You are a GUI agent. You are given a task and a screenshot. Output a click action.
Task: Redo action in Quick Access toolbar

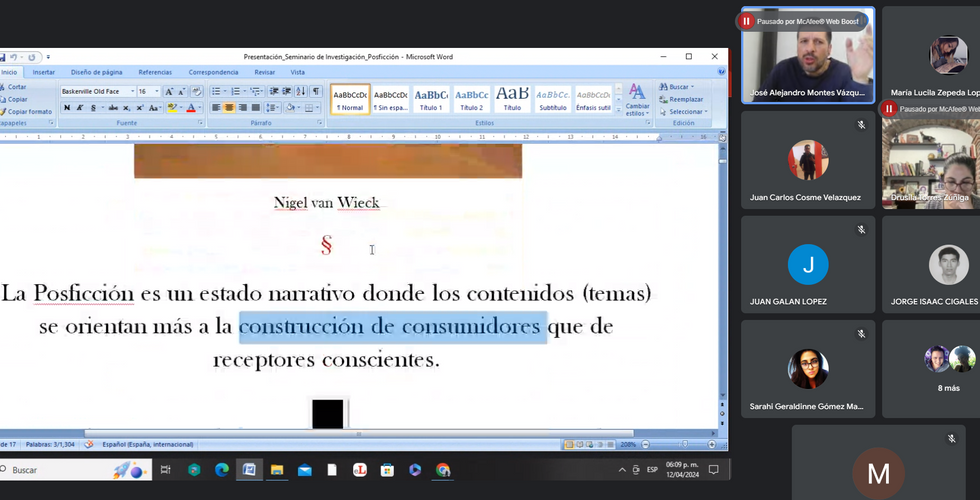[31, 57]
